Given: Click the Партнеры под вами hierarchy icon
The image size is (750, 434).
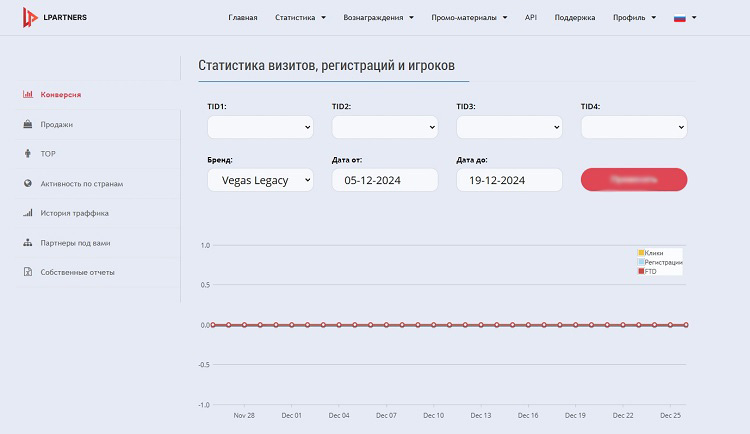Looking at the screenshot, I should [x=28, y=243].
